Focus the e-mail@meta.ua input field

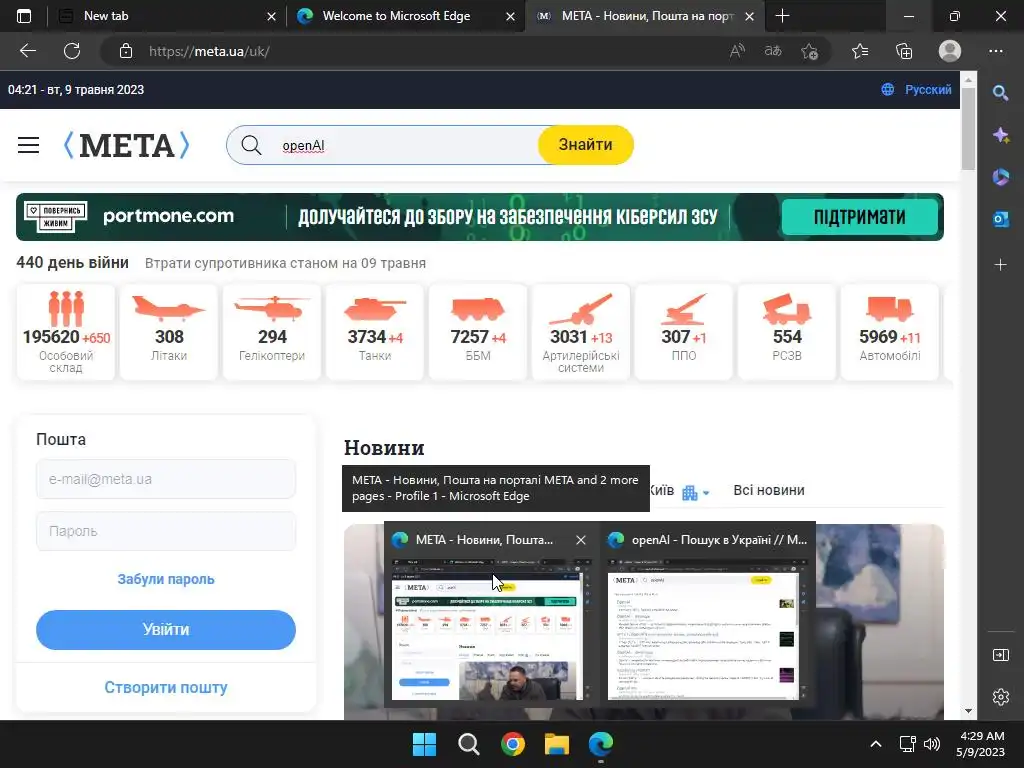click(x=166, y=479)
